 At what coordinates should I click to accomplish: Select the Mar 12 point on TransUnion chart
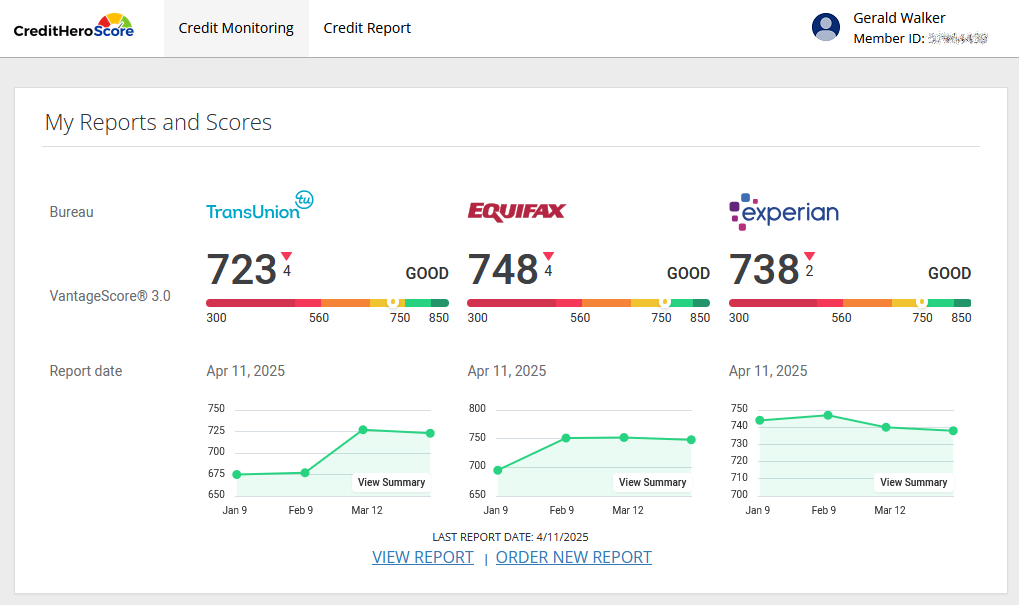363,430
